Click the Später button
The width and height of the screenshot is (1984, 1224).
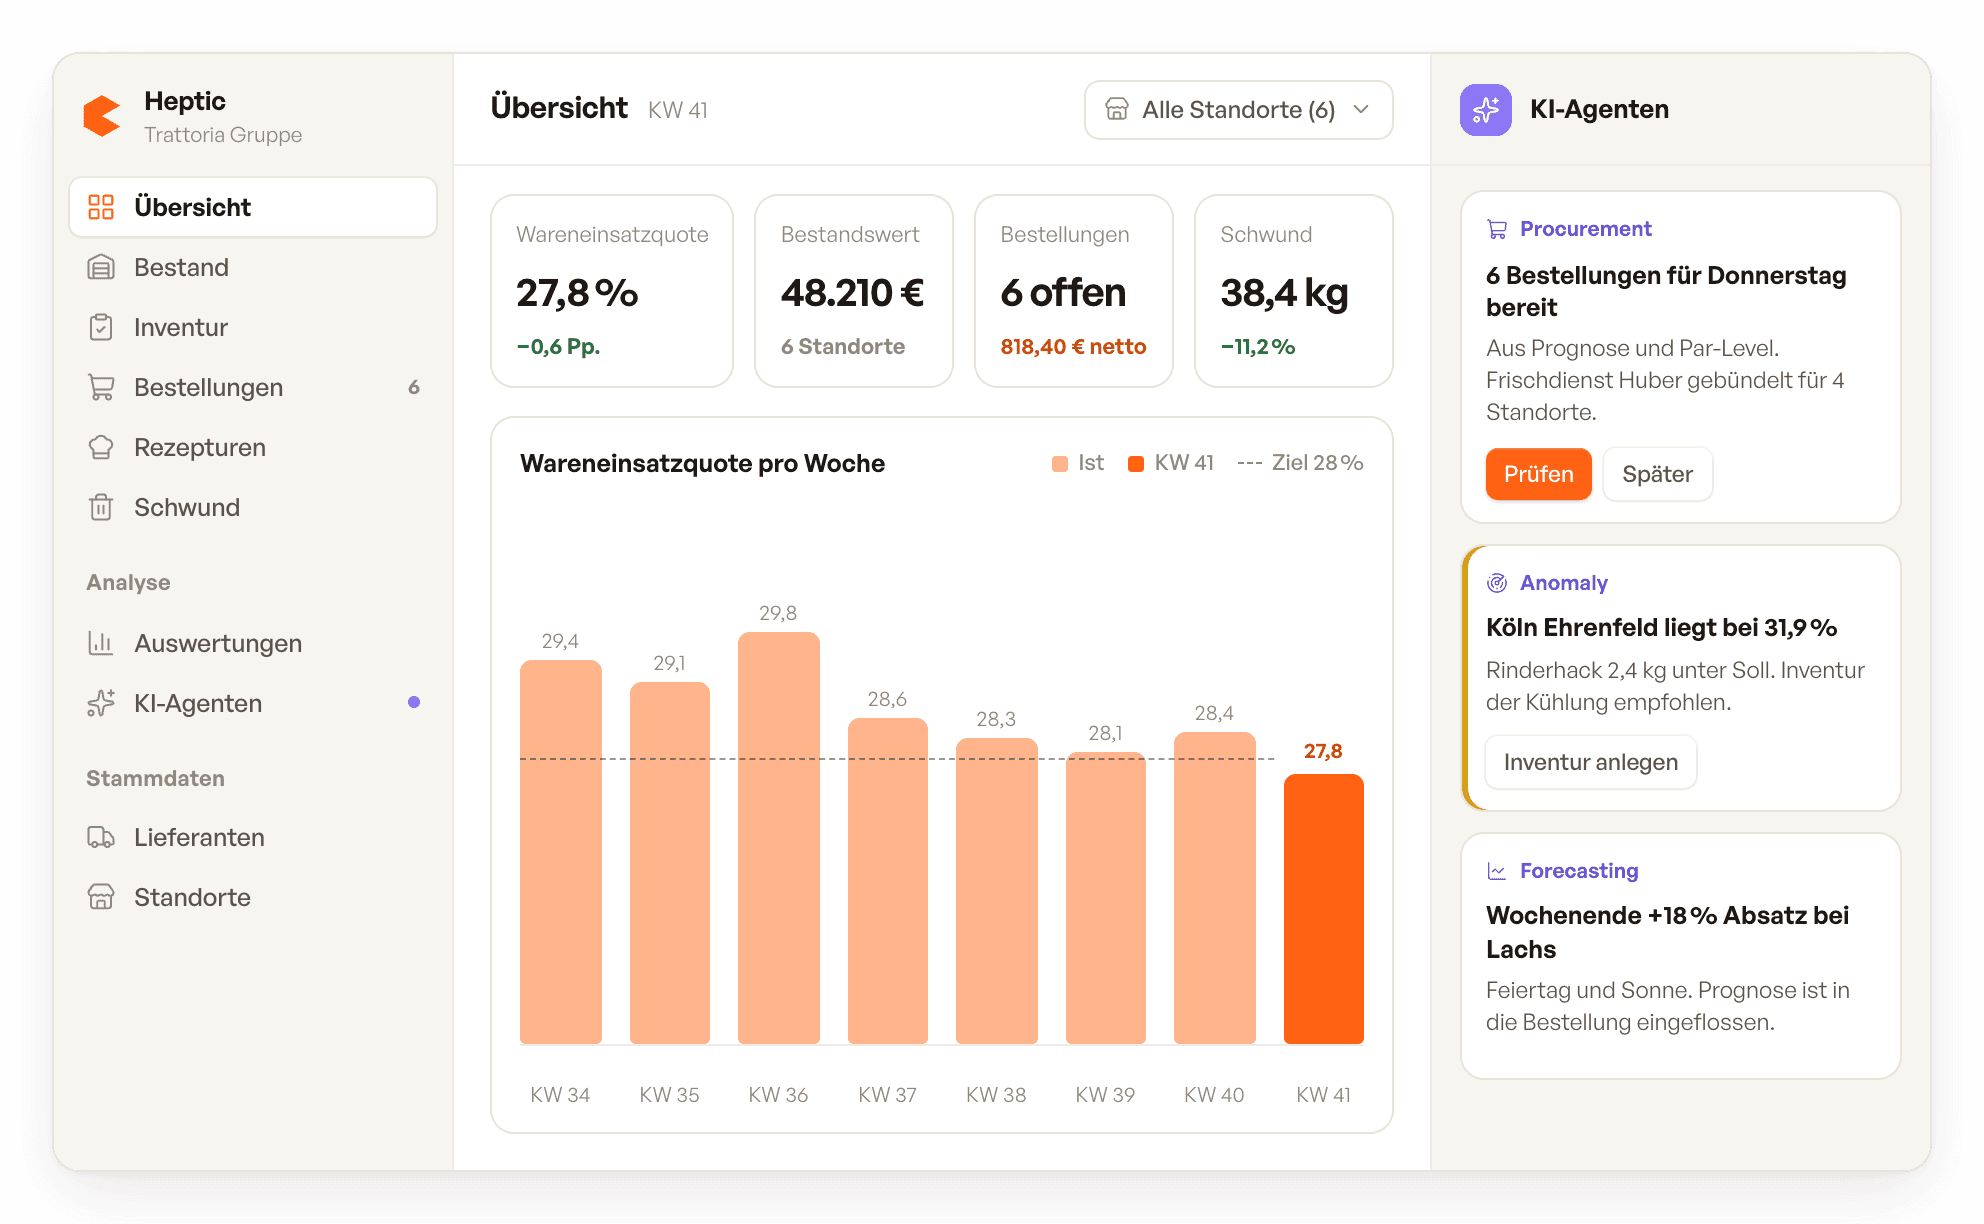tap(1657, 474)
